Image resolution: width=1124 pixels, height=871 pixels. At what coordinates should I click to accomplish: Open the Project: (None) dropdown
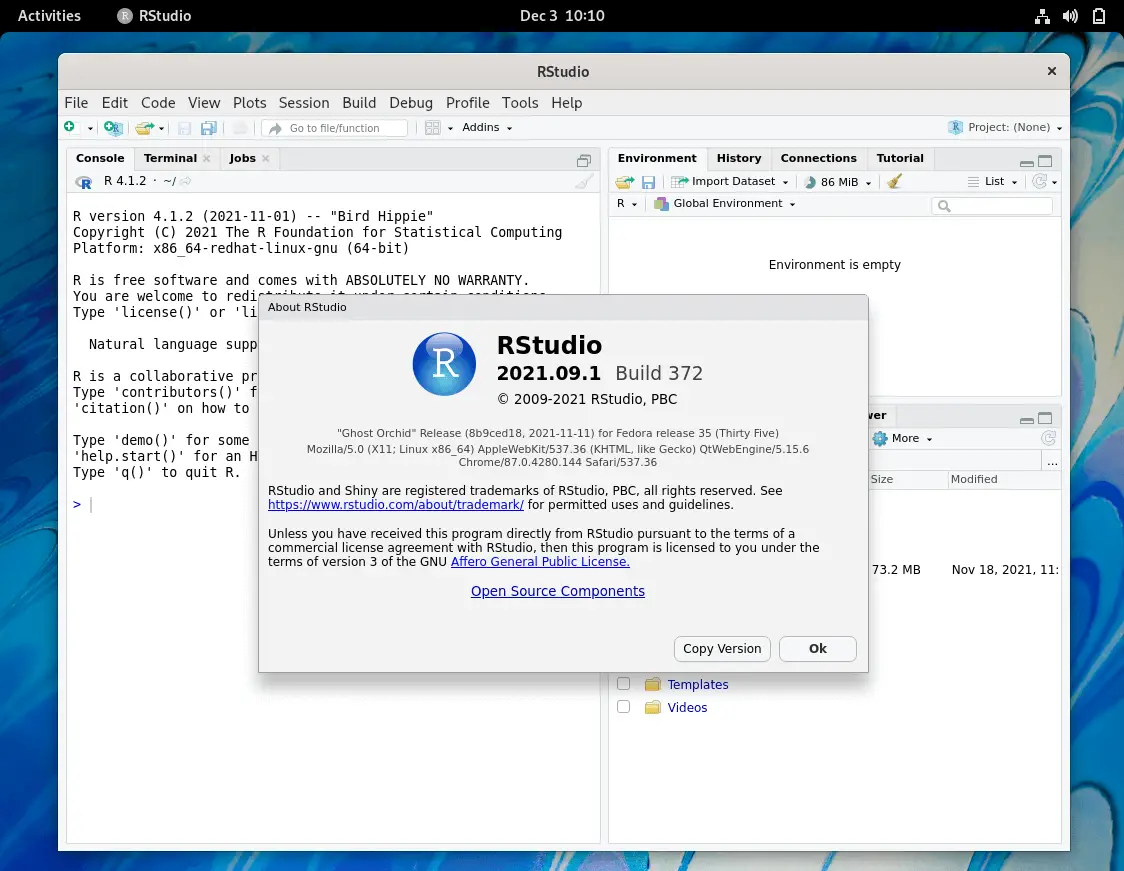pyautogui.click(x=1015, y=127)
